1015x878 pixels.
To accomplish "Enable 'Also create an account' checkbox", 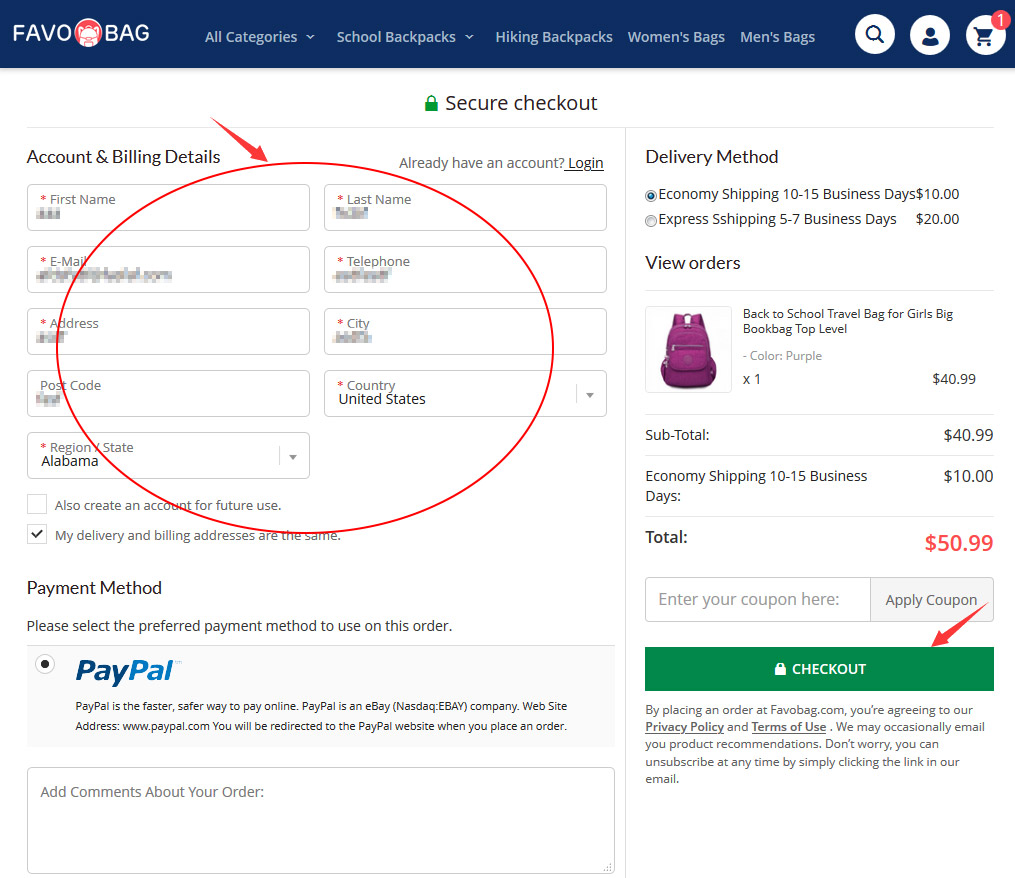I will (37, 504).
